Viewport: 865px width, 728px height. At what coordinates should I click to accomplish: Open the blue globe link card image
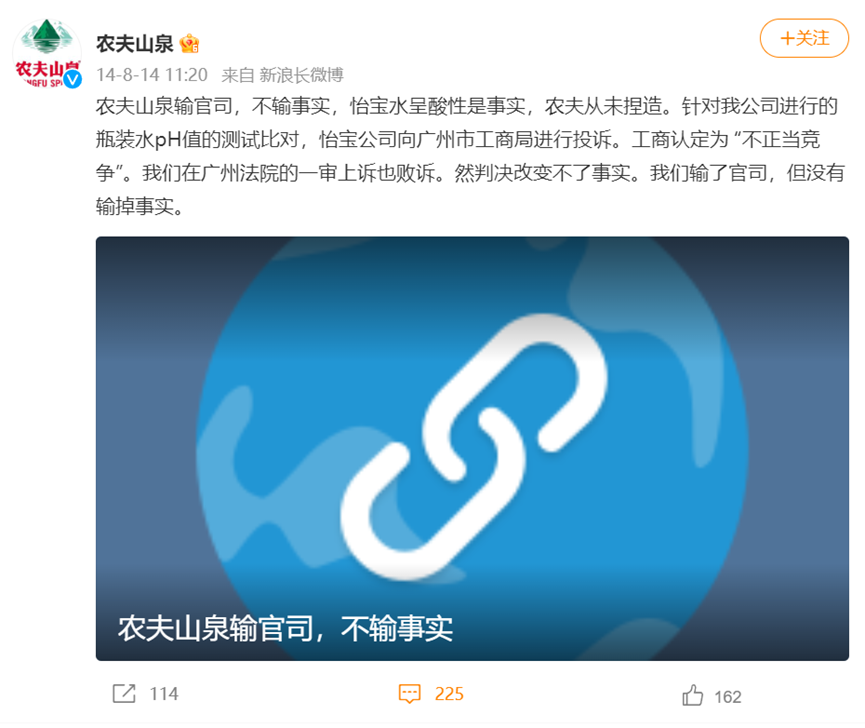[472, 448]
